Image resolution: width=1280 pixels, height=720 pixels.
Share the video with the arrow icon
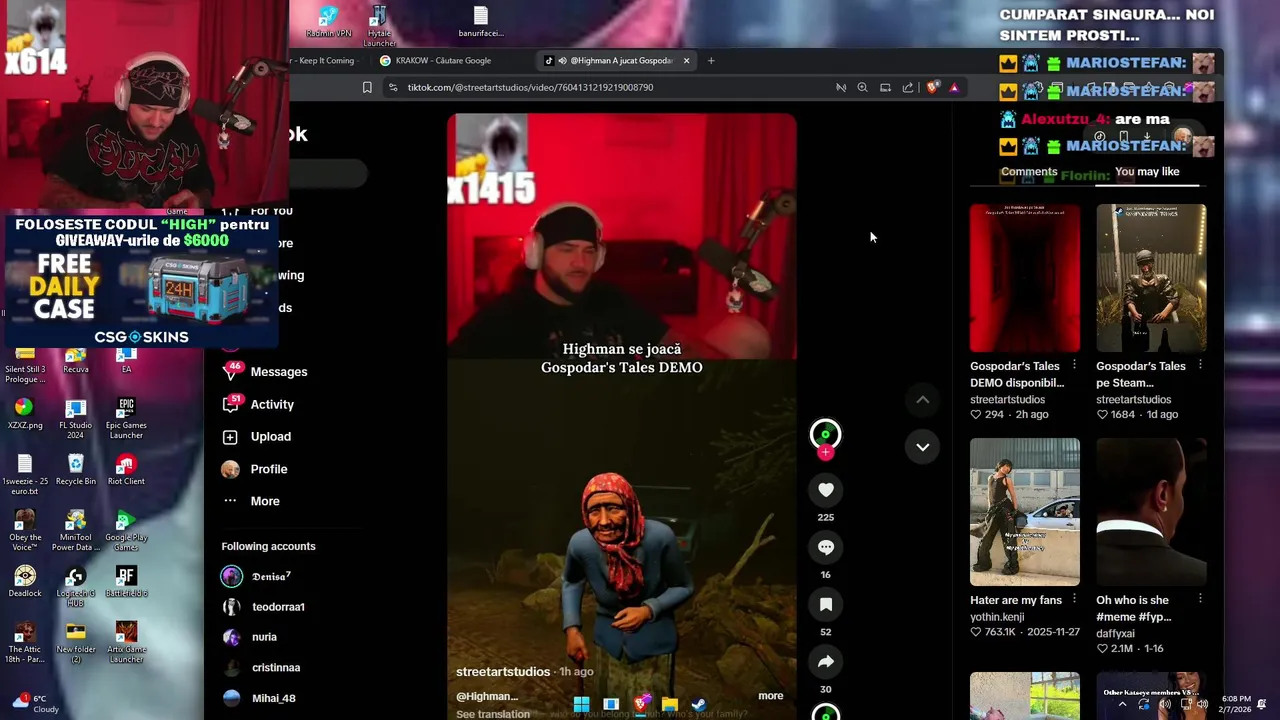point(826,661)
